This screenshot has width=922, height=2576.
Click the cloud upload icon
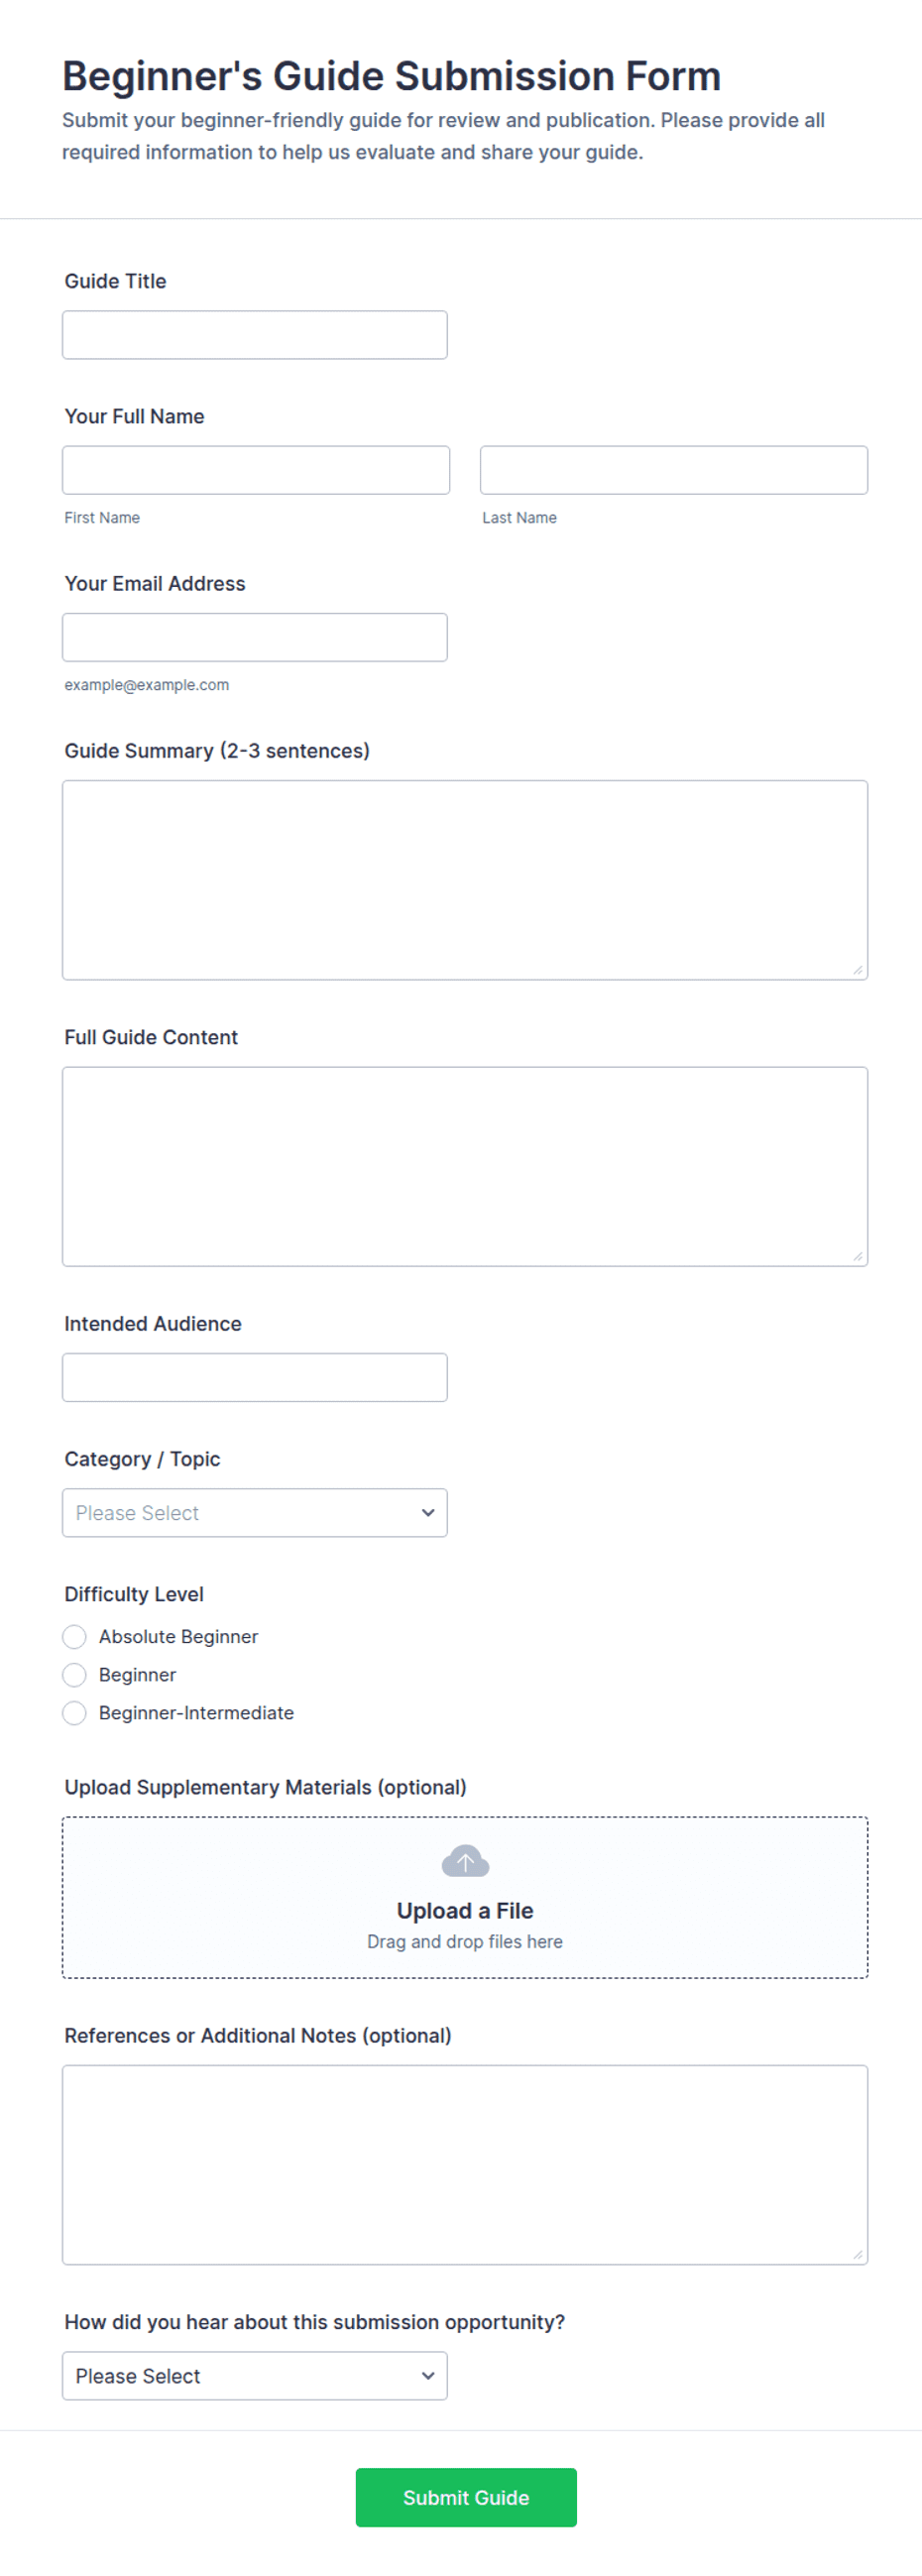pyautogui.click(x=465, y=1861)
